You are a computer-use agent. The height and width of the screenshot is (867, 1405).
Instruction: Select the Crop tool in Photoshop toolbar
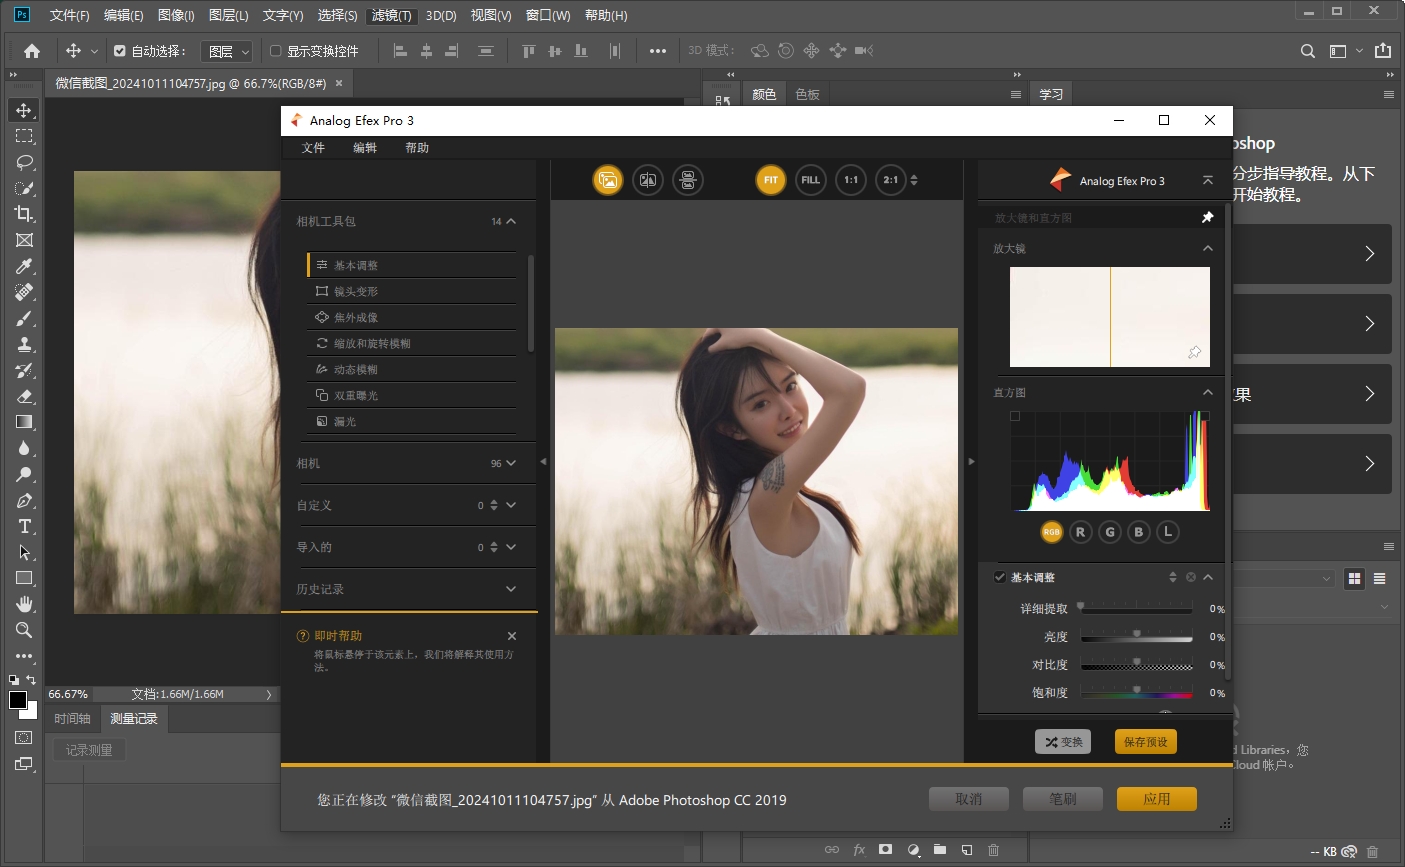(24, 214)
